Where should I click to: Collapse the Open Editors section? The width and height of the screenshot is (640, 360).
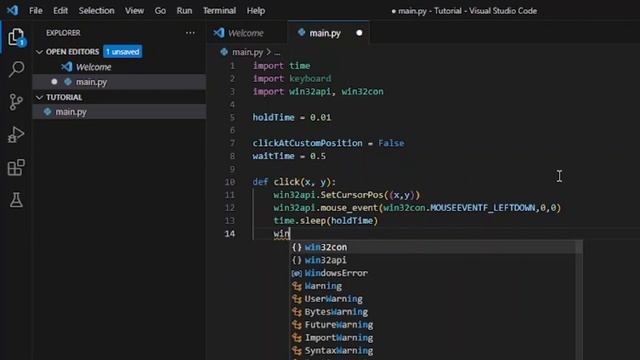point(40,52)
